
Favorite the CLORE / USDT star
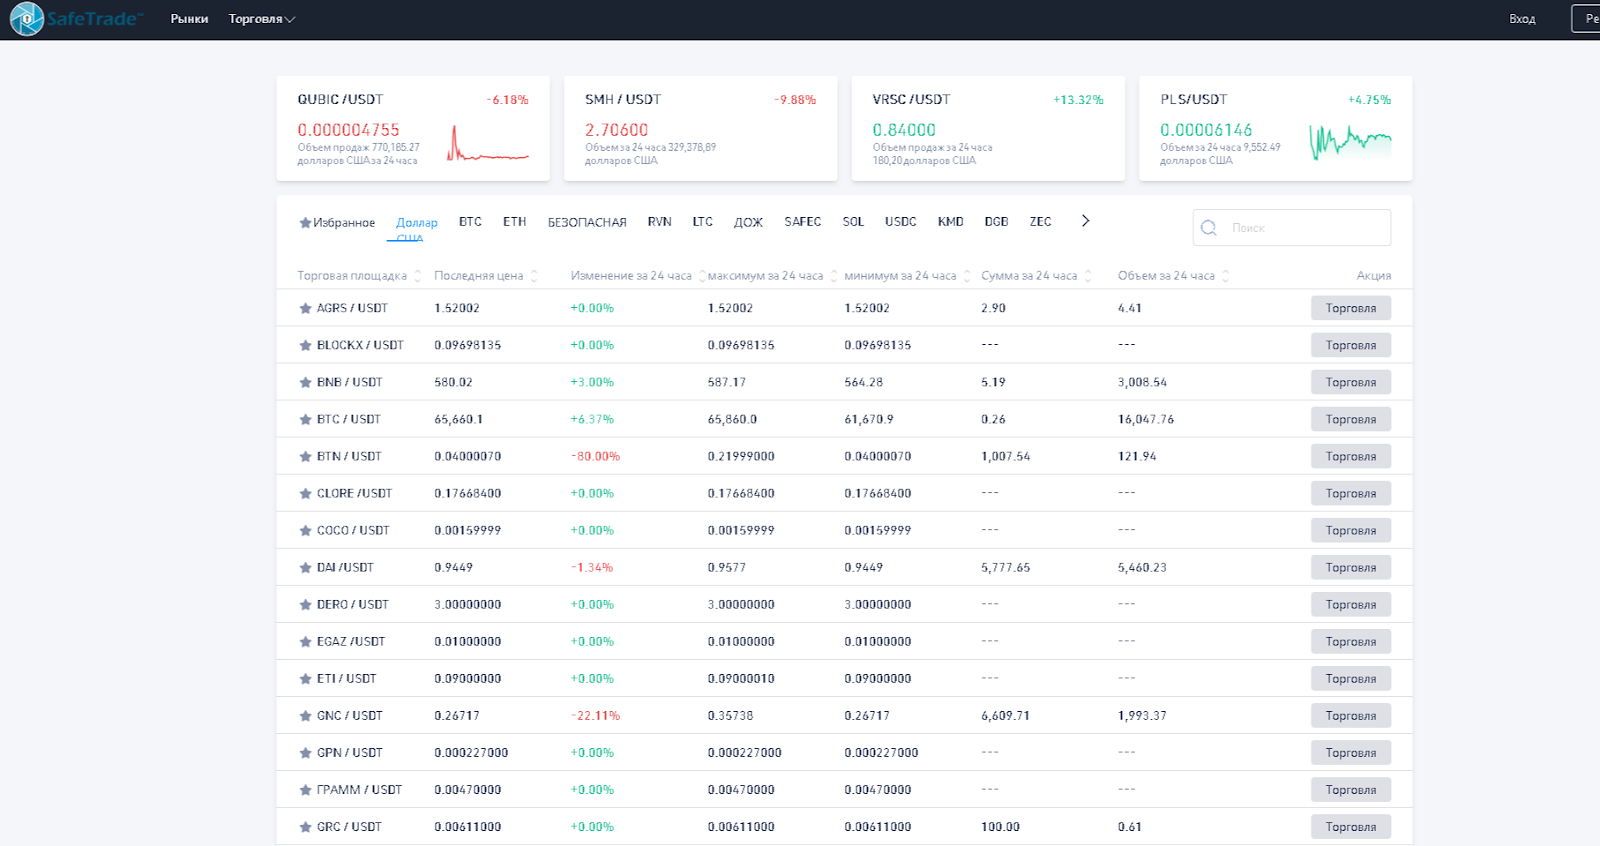pos(305,493)
